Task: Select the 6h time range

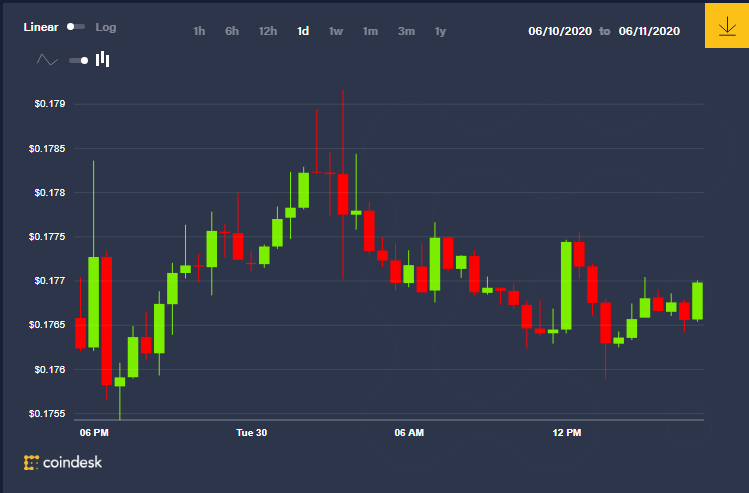Action: pos(232,31)
